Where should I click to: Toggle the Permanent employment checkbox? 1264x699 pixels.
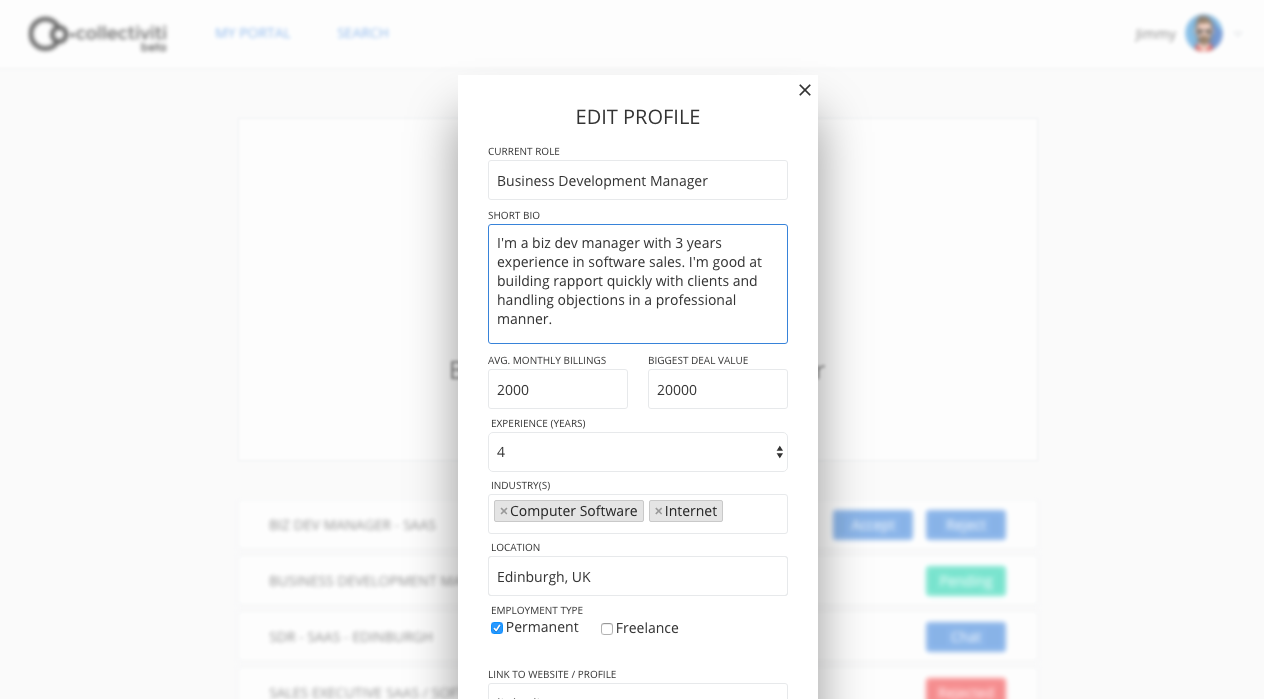(x=497, y=628)
